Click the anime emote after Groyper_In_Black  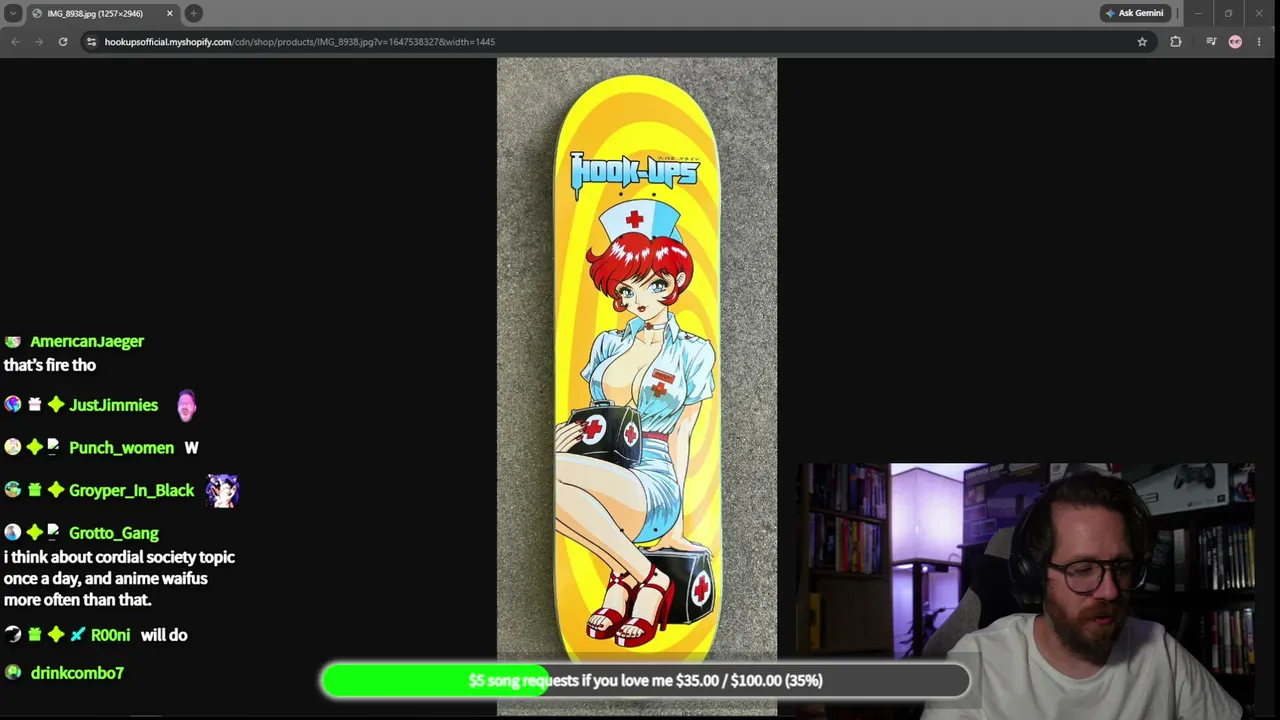(222, 490)
